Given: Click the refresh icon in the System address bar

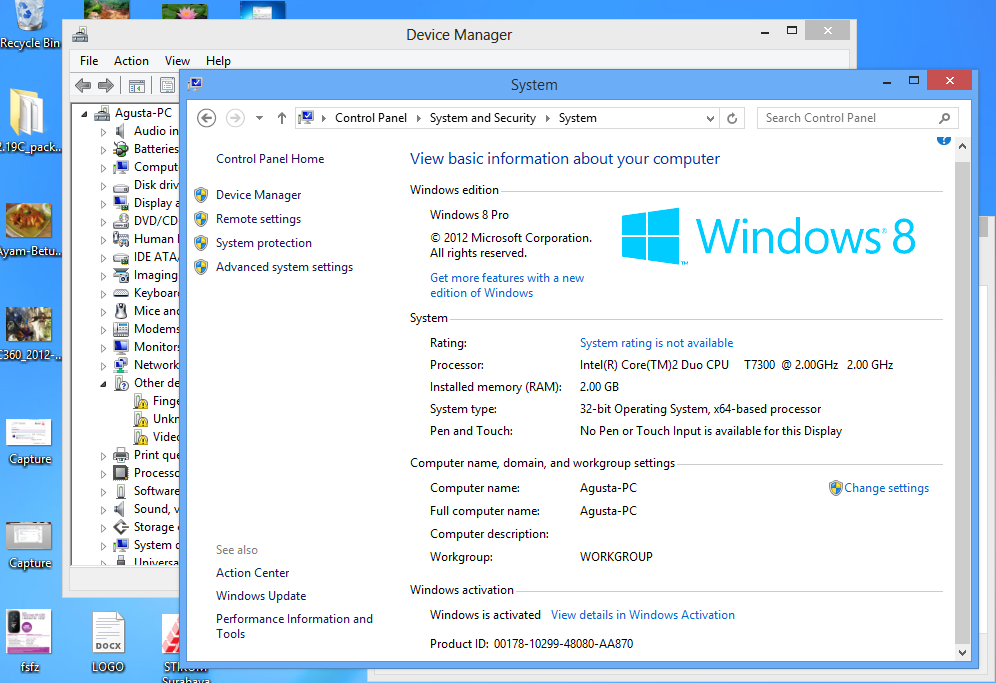Looking at the screenshot, I should coord(732,118).
